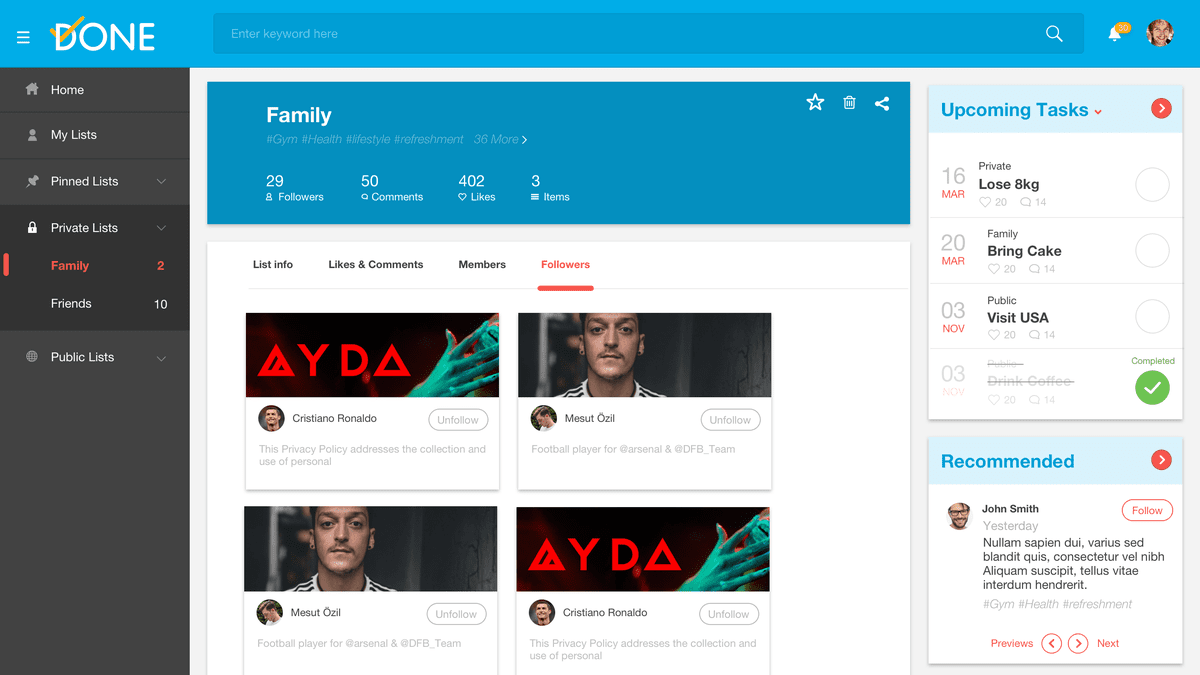1200x675 pixels.
Task: Open the Upcoming Tasks dropdown arrow
Action: click(x=1098, y=112)
